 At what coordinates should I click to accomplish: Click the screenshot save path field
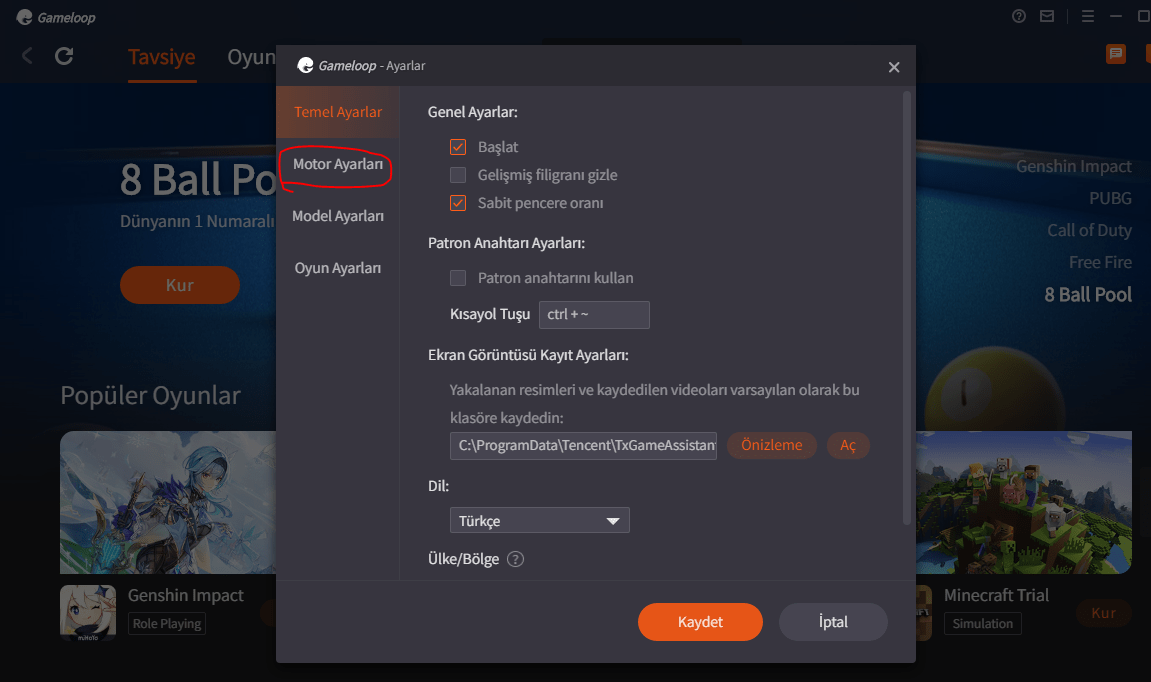coord(583,446)
